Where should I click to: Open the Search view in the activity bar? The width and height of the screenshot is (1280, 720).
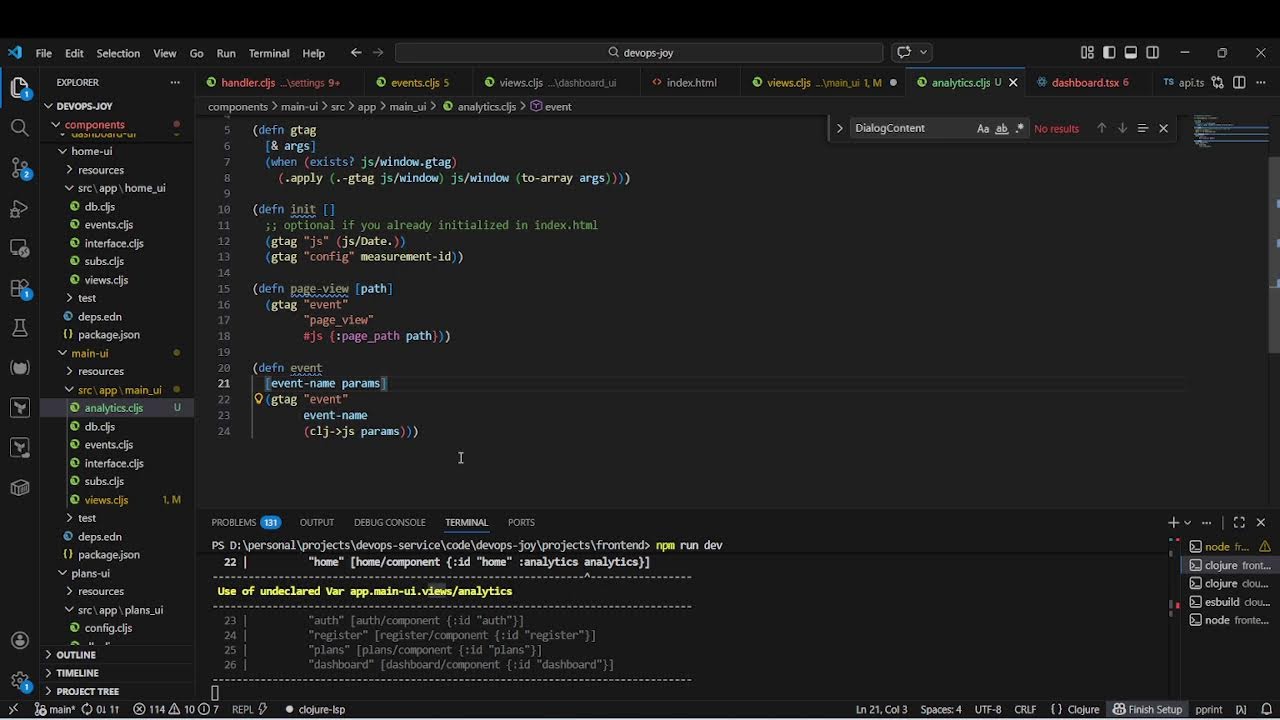(x=19, y=128)
